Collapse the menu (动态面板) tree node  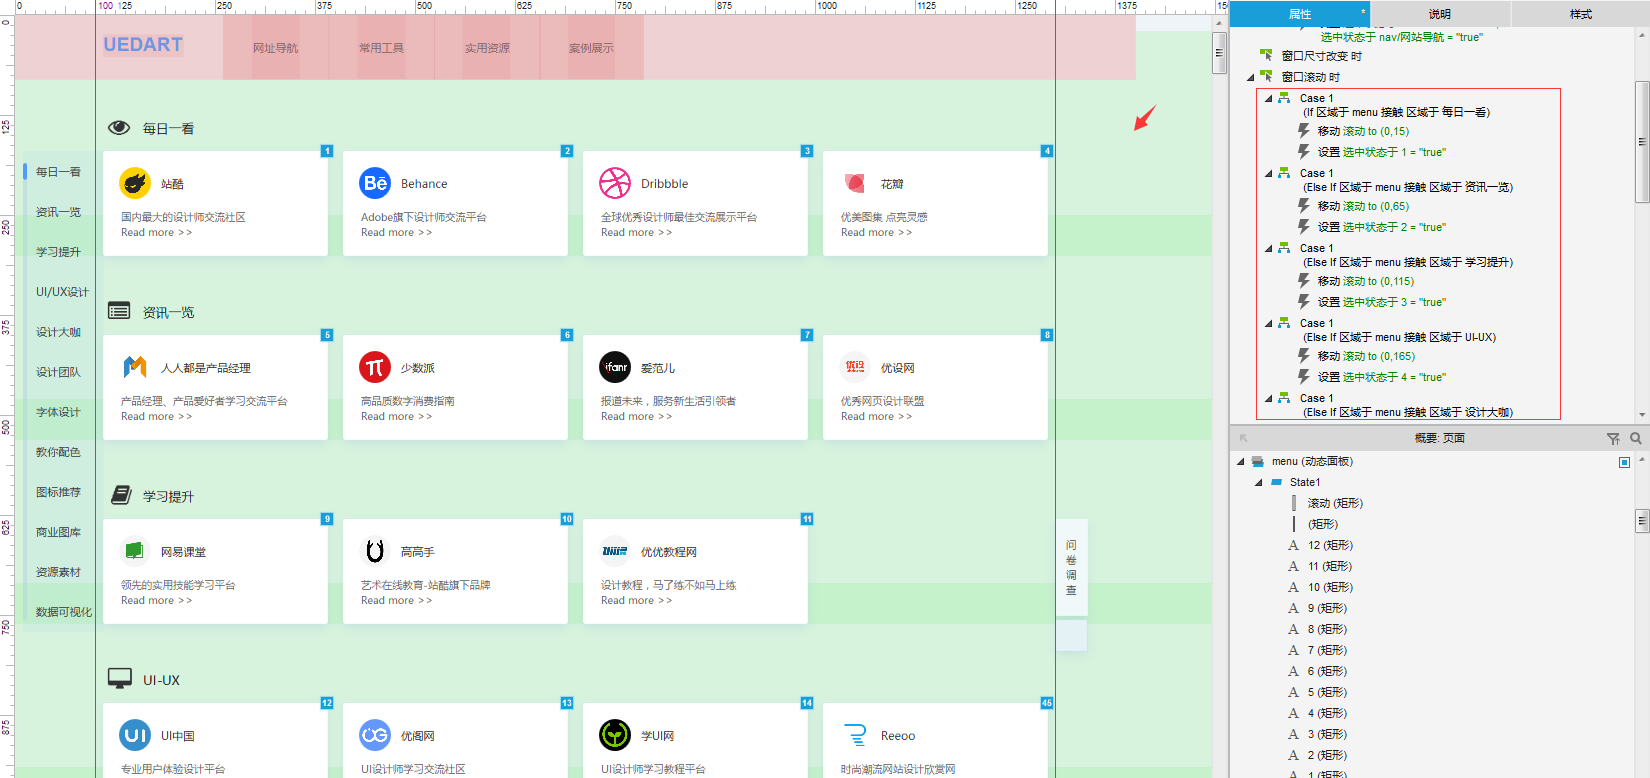(1241, 461)
